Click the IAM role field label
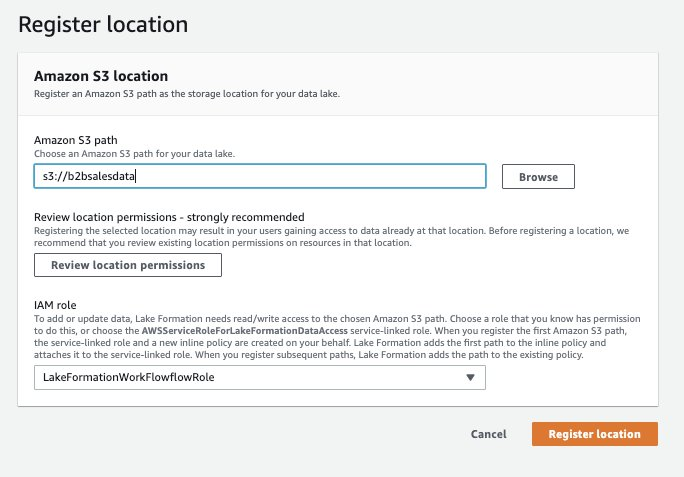This screenshot has height=477, width=684. click(57, 302)
